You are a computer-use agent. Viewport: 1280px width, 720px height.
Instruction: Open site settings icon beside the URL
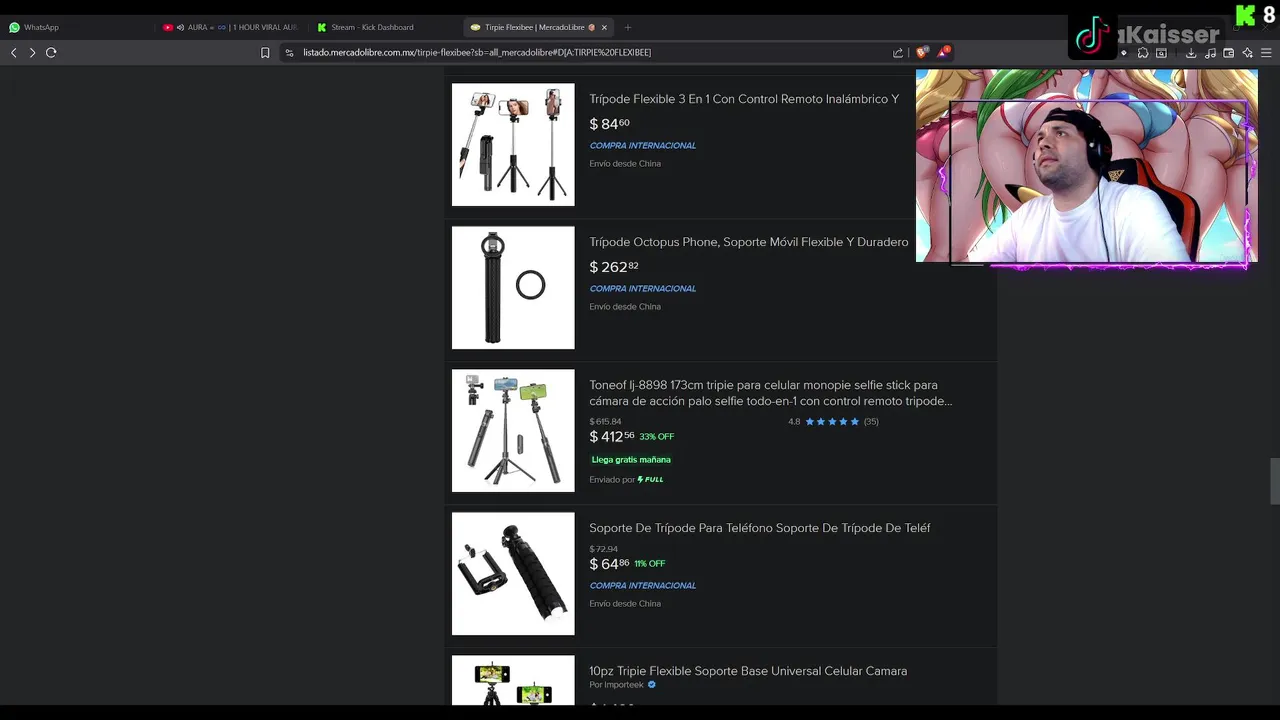click(289, 53)
